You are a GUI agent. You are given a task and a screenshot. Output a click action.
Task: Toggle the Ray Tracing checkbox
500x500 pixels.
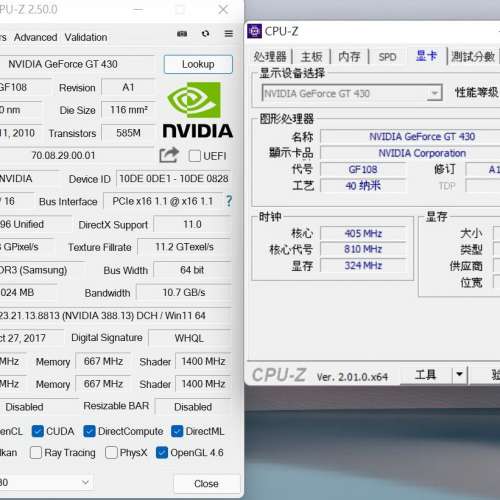pyautogui.click(x=36, y=453)
